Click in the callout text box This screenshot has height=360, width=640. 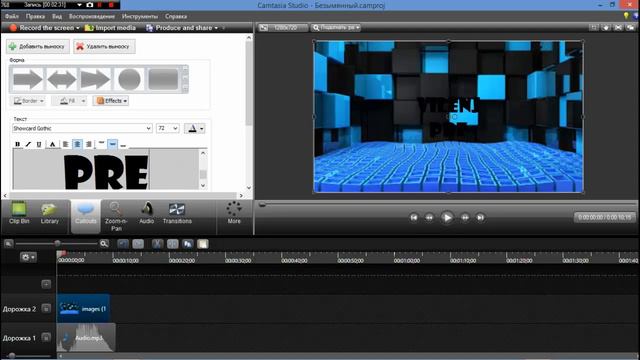[x=106, y=169]
